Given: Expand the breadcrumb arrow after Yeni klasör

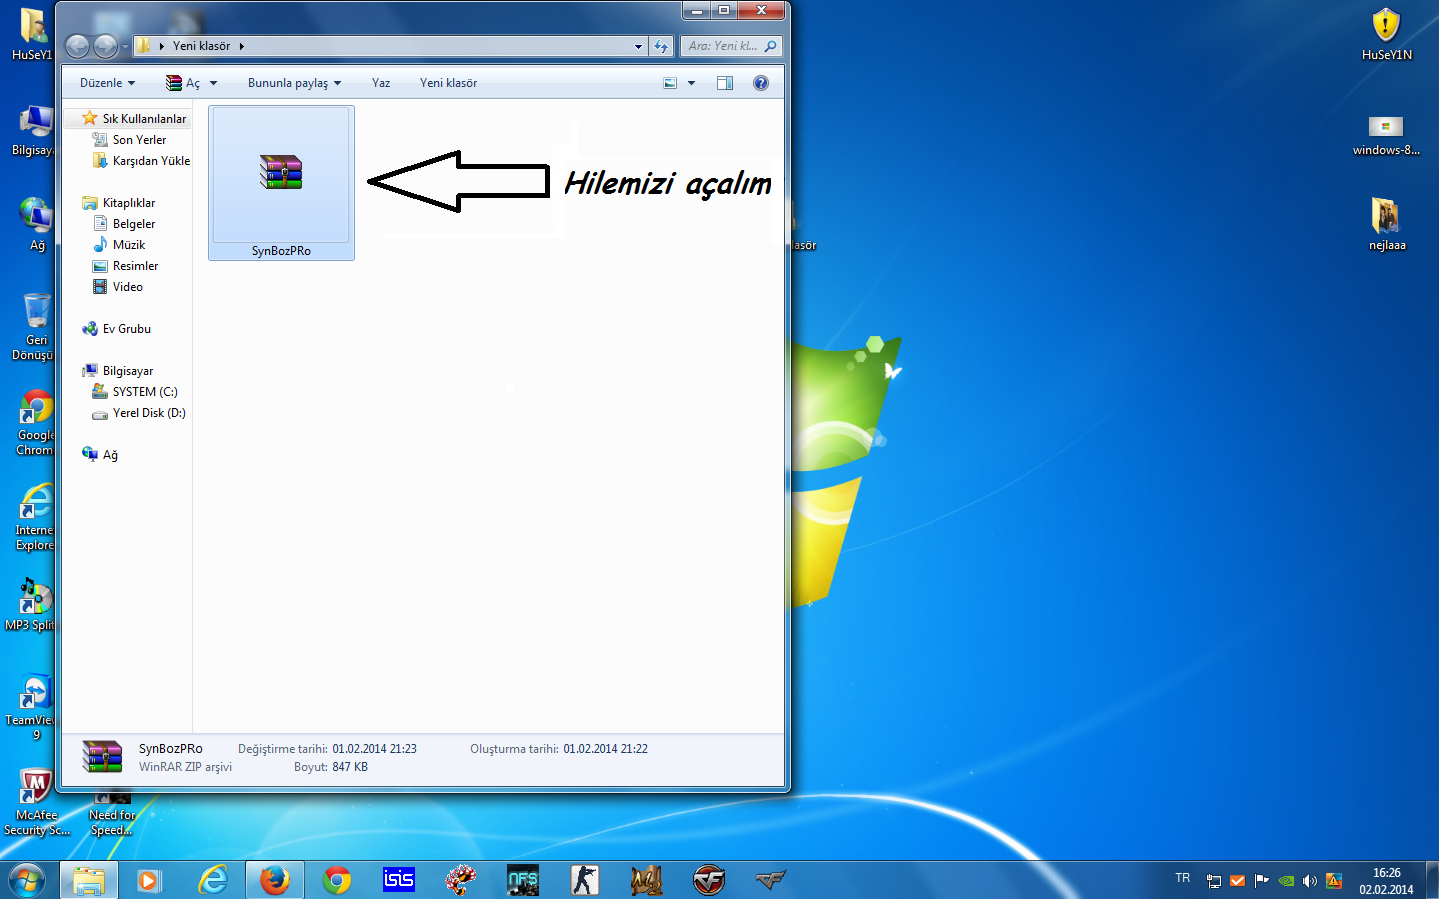Looking at the screenshot, I should tap(241, 46).
